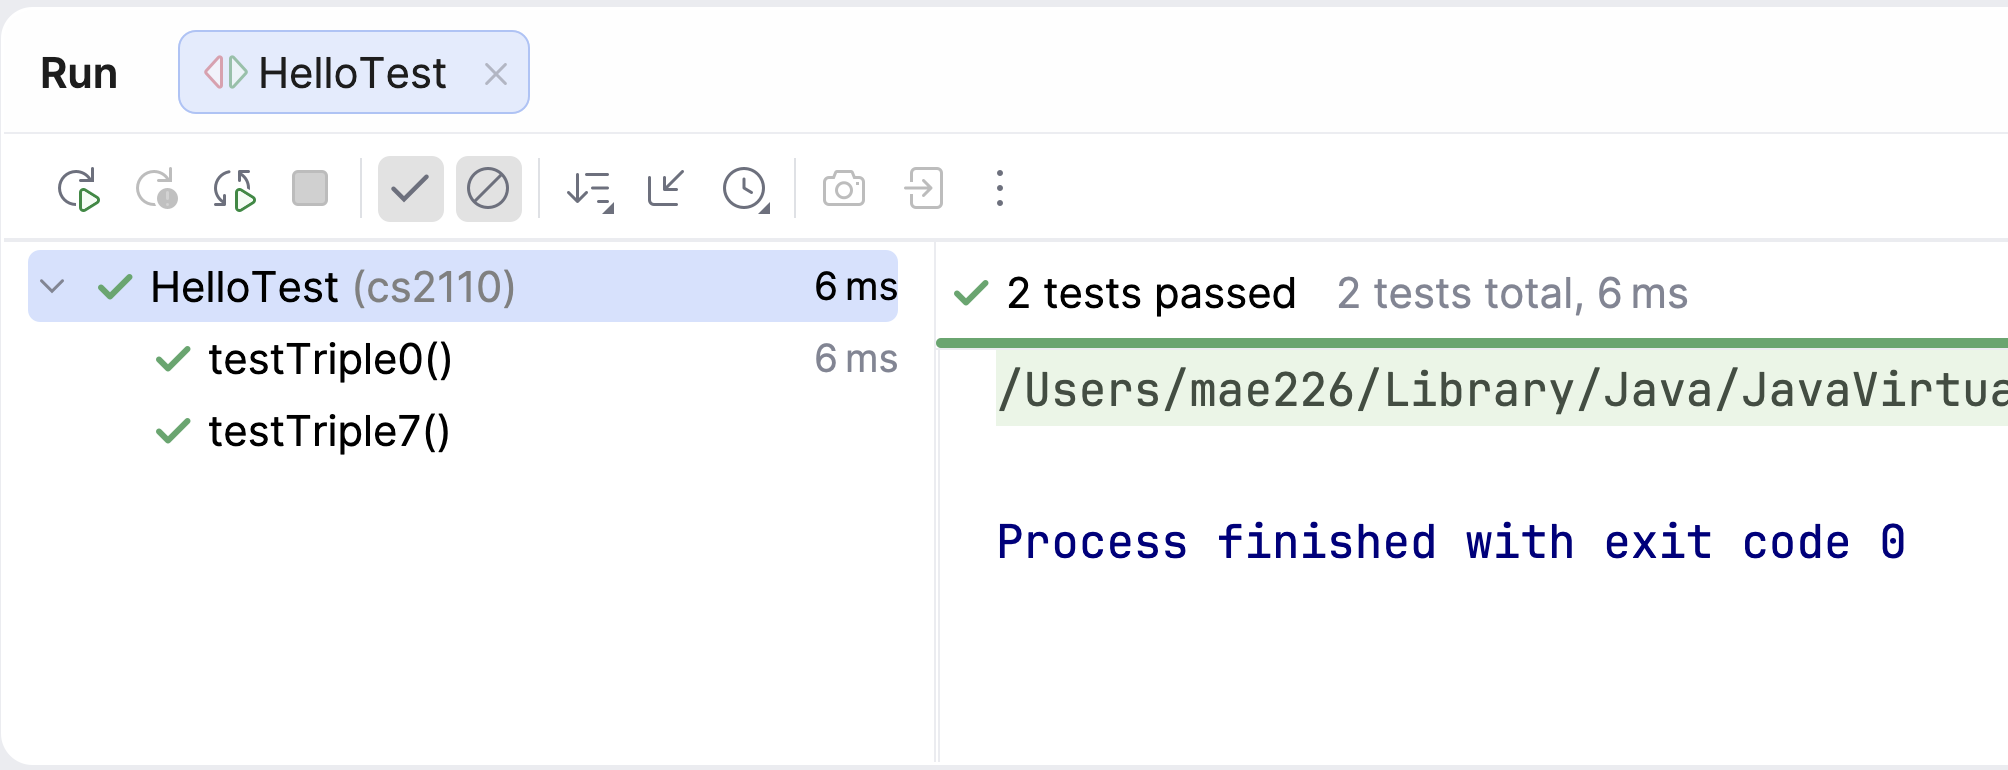Open the sort tests dropdown

589,189
